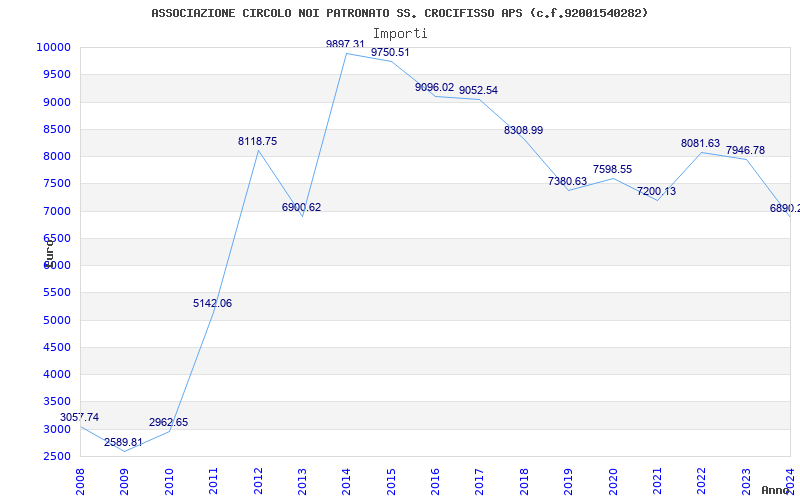
Task: Select the 9052.54 data label
Action: (479, 90)
